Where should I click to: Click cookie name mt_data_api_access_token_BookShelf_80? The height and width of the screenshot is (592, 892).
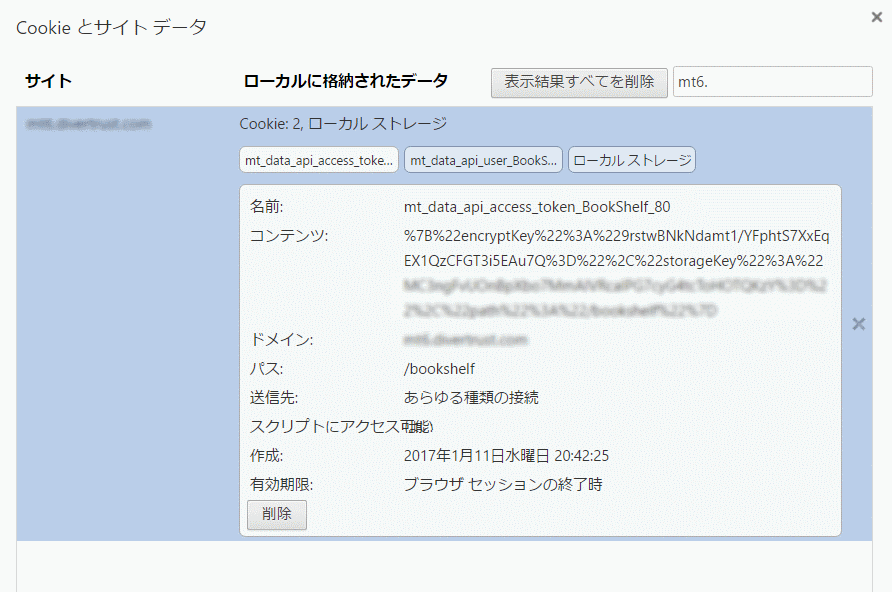point(537,207)
